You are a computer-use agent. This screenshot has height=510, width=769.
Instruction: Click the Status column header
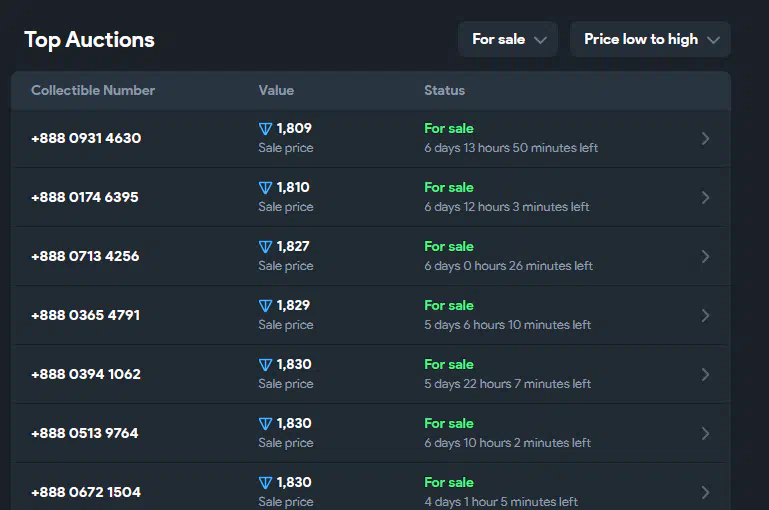coord(444,90)
